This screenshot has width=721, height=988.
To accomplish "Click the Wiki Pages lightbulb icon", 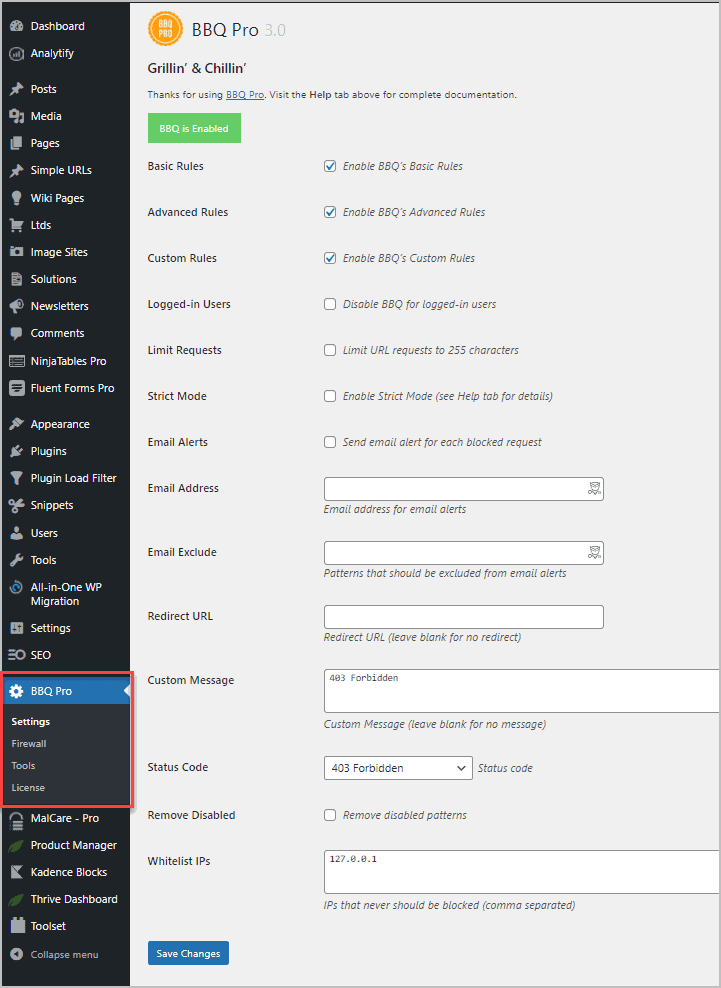I will (16, 198).
